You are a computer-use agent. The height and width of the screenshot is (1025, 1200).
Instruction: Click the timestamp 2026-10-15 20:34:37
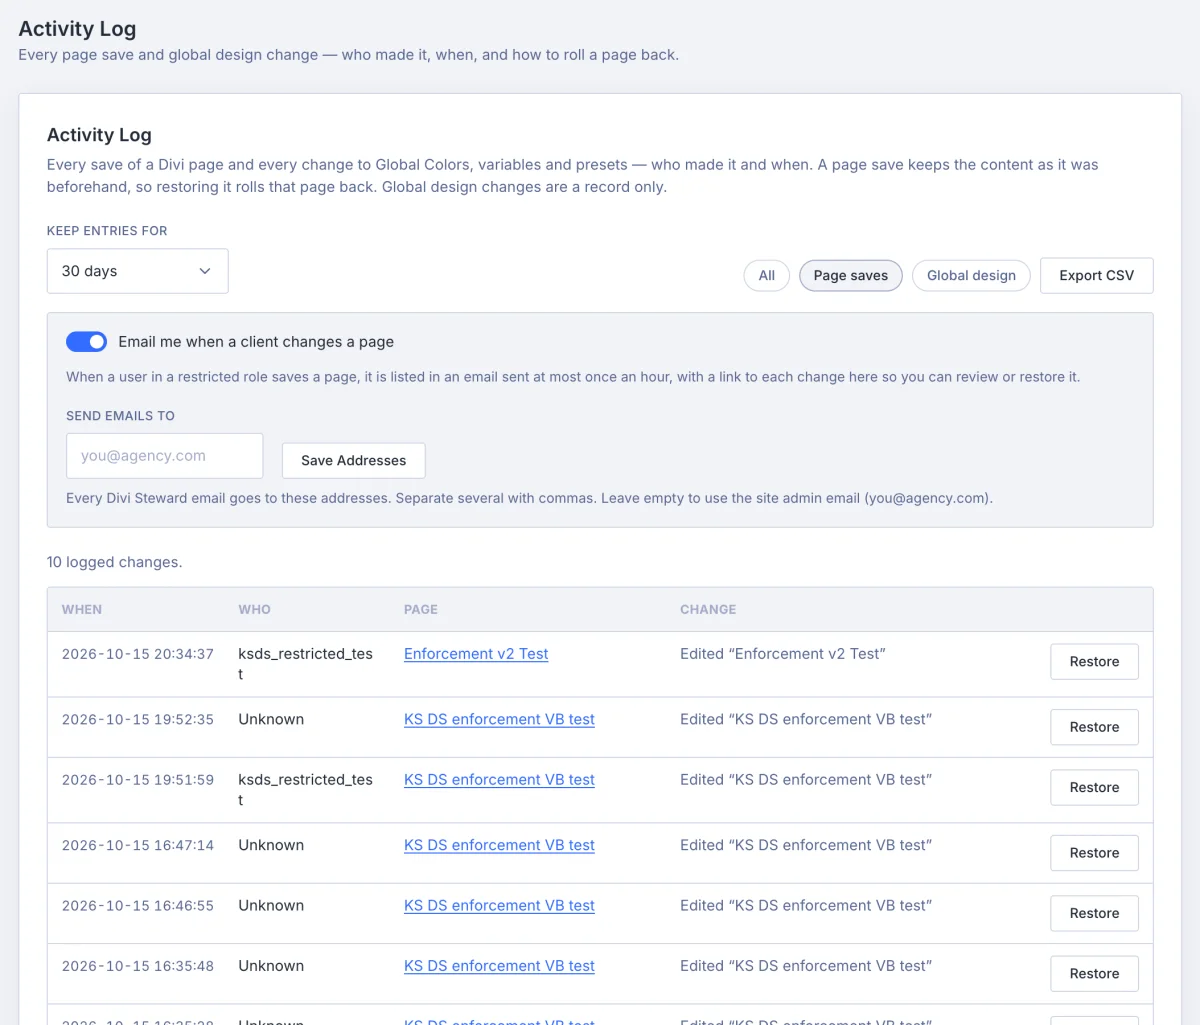coord(138,654)
